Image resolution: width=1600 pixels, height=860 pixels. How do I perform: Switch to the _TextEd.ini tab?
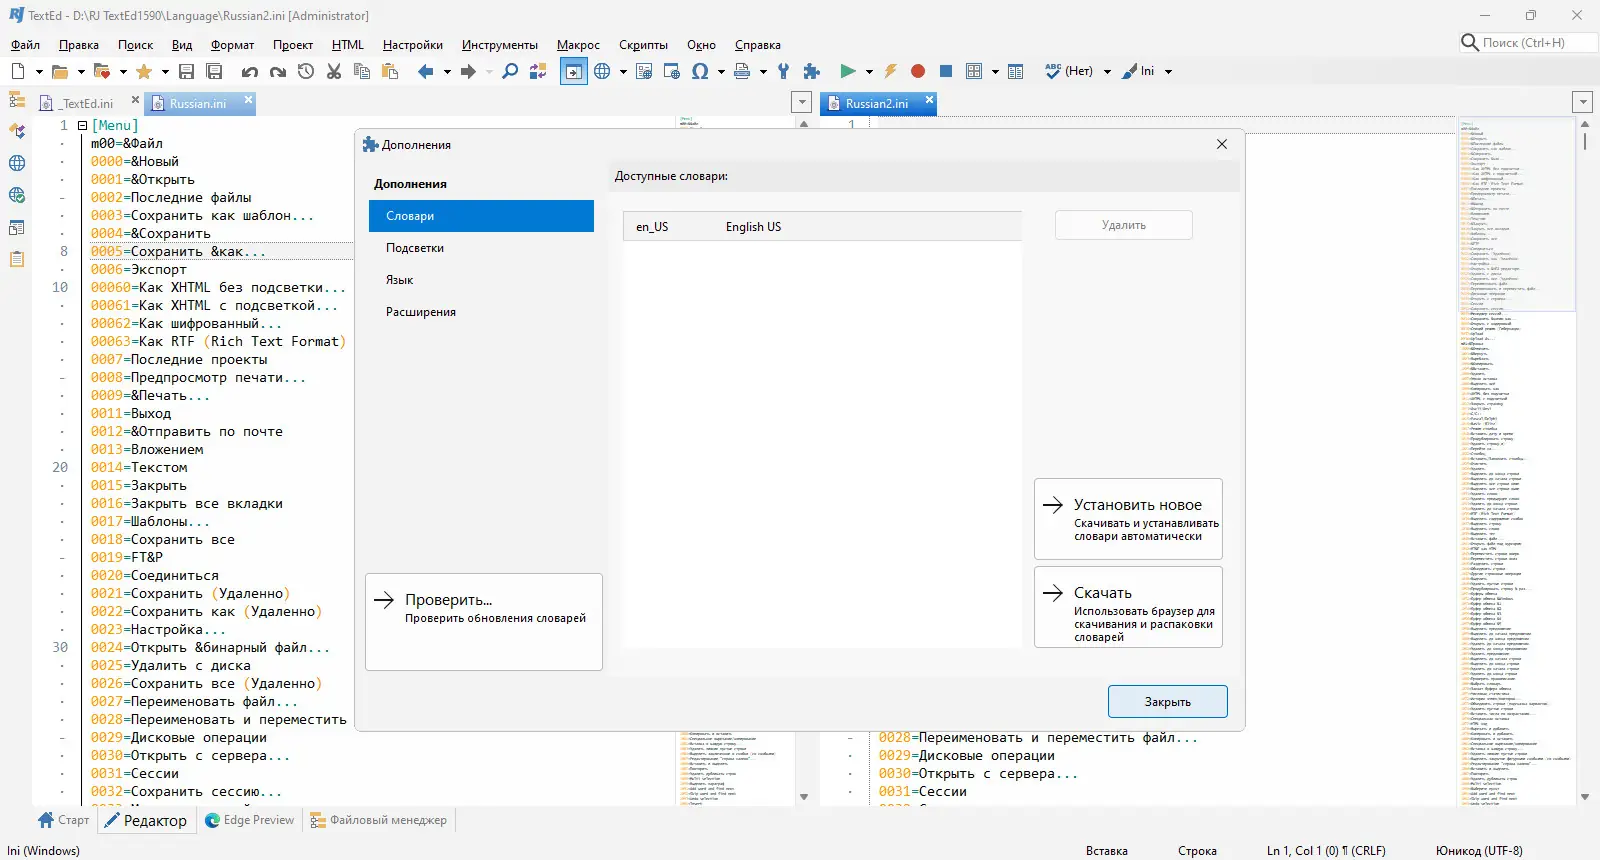[x=87, y=103]
